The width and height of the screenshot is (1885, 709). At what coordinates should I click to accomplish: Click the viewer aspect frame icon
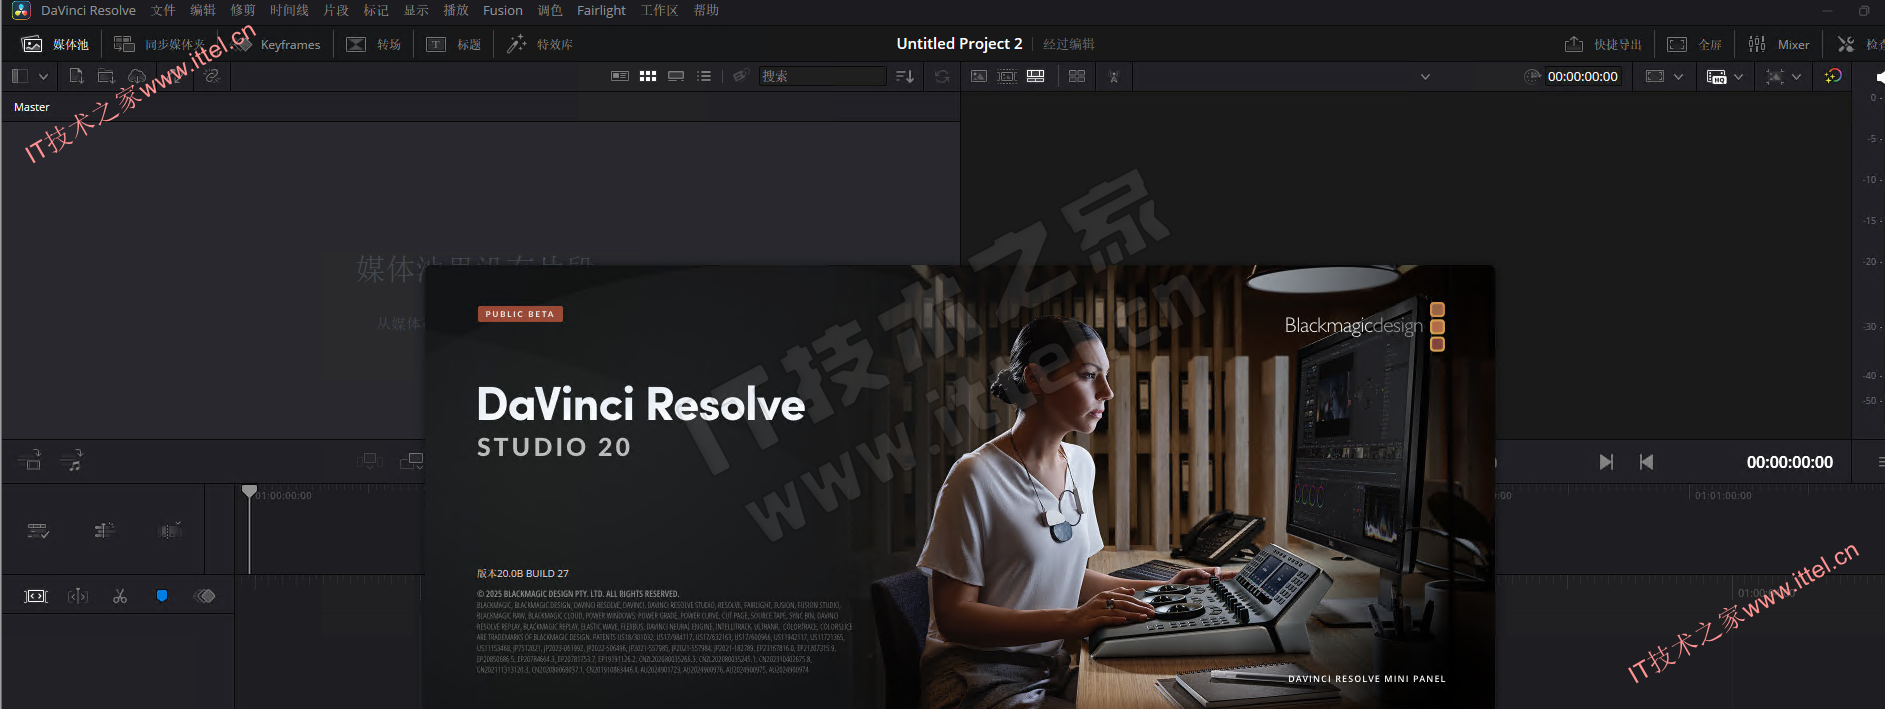pyautogui.click(x=1655, y=76)
